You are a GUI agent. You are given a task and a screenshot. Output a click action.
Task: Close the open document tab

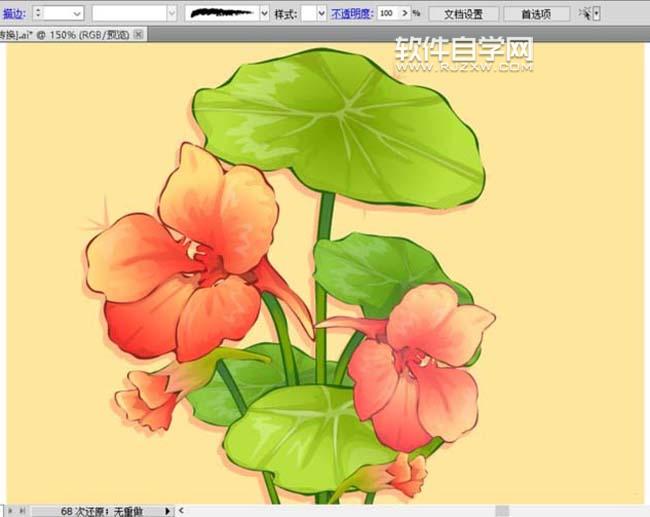pyautogui.click(x=138, y=34)
